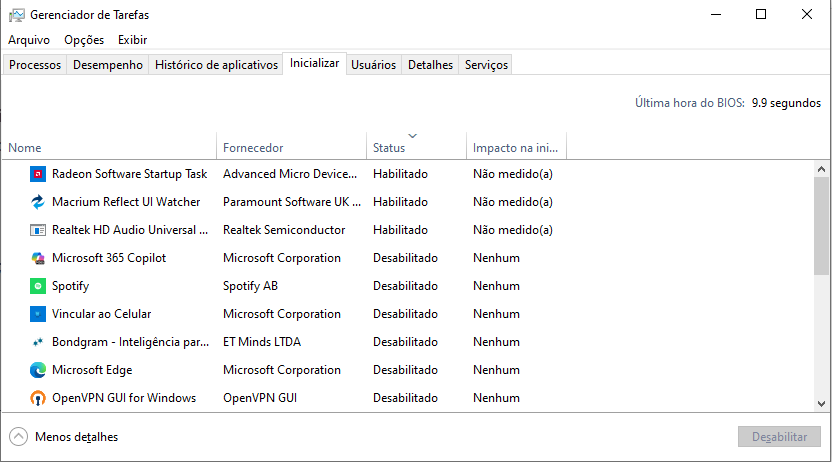Click the Última hora do BIOS label

[690, 103]
